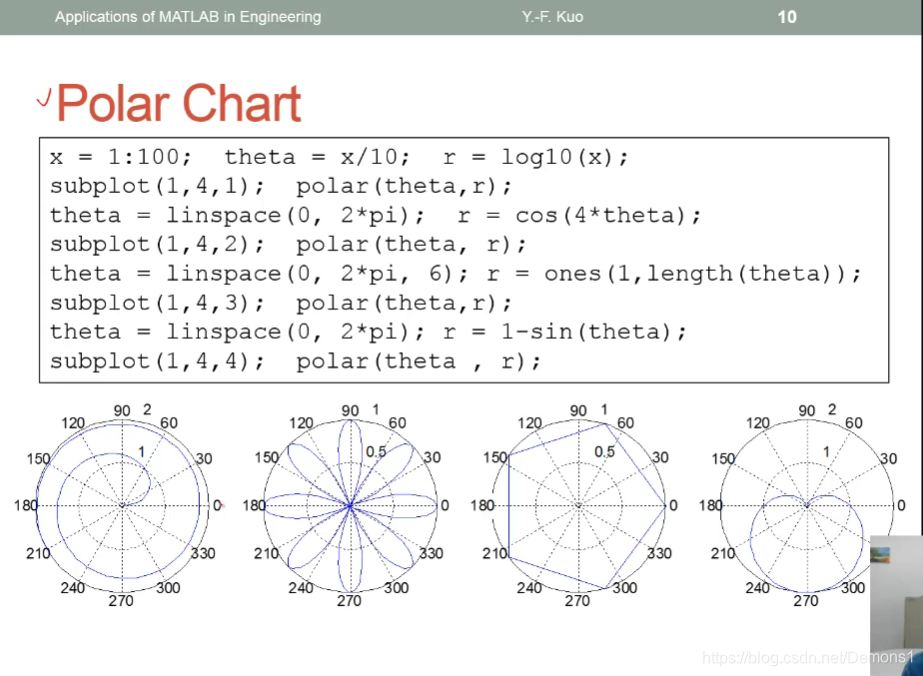Click the code "r = ones(1,length(theta));"

tap(675, 274)
